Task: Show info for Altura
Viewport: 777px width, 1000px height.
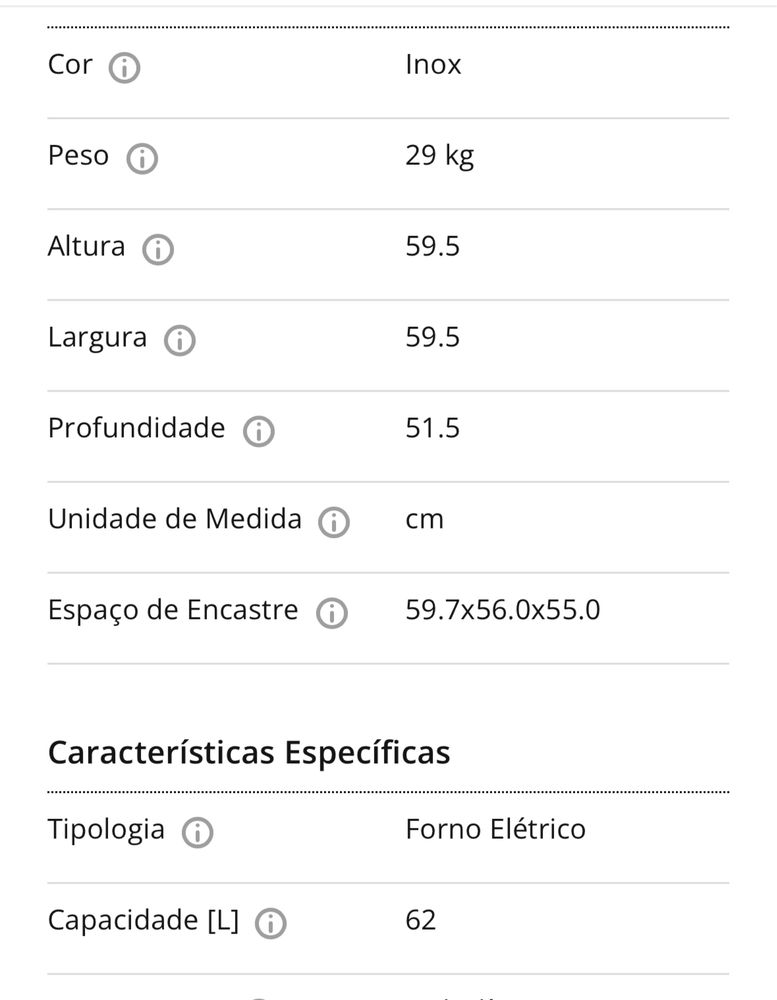Action: (x=158, y=249)
